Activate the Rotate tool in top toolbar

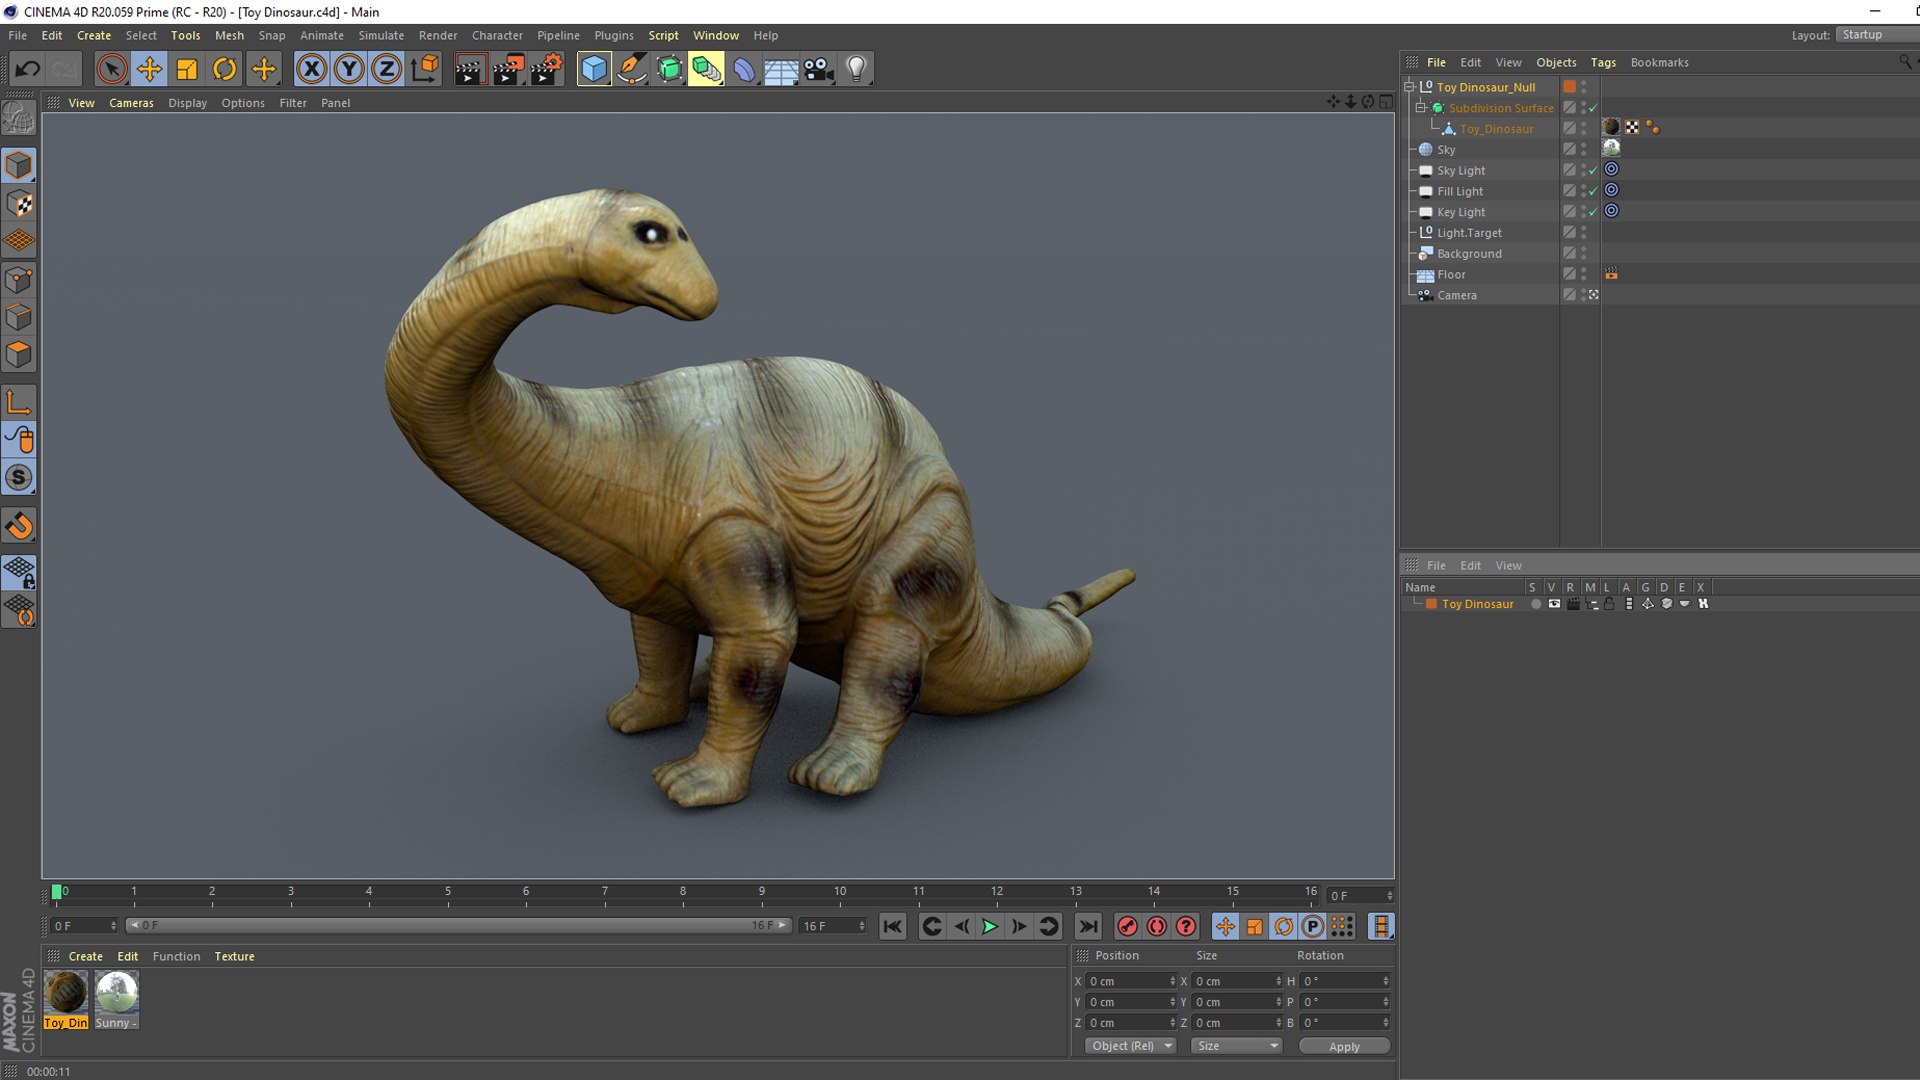pos(225,69)
